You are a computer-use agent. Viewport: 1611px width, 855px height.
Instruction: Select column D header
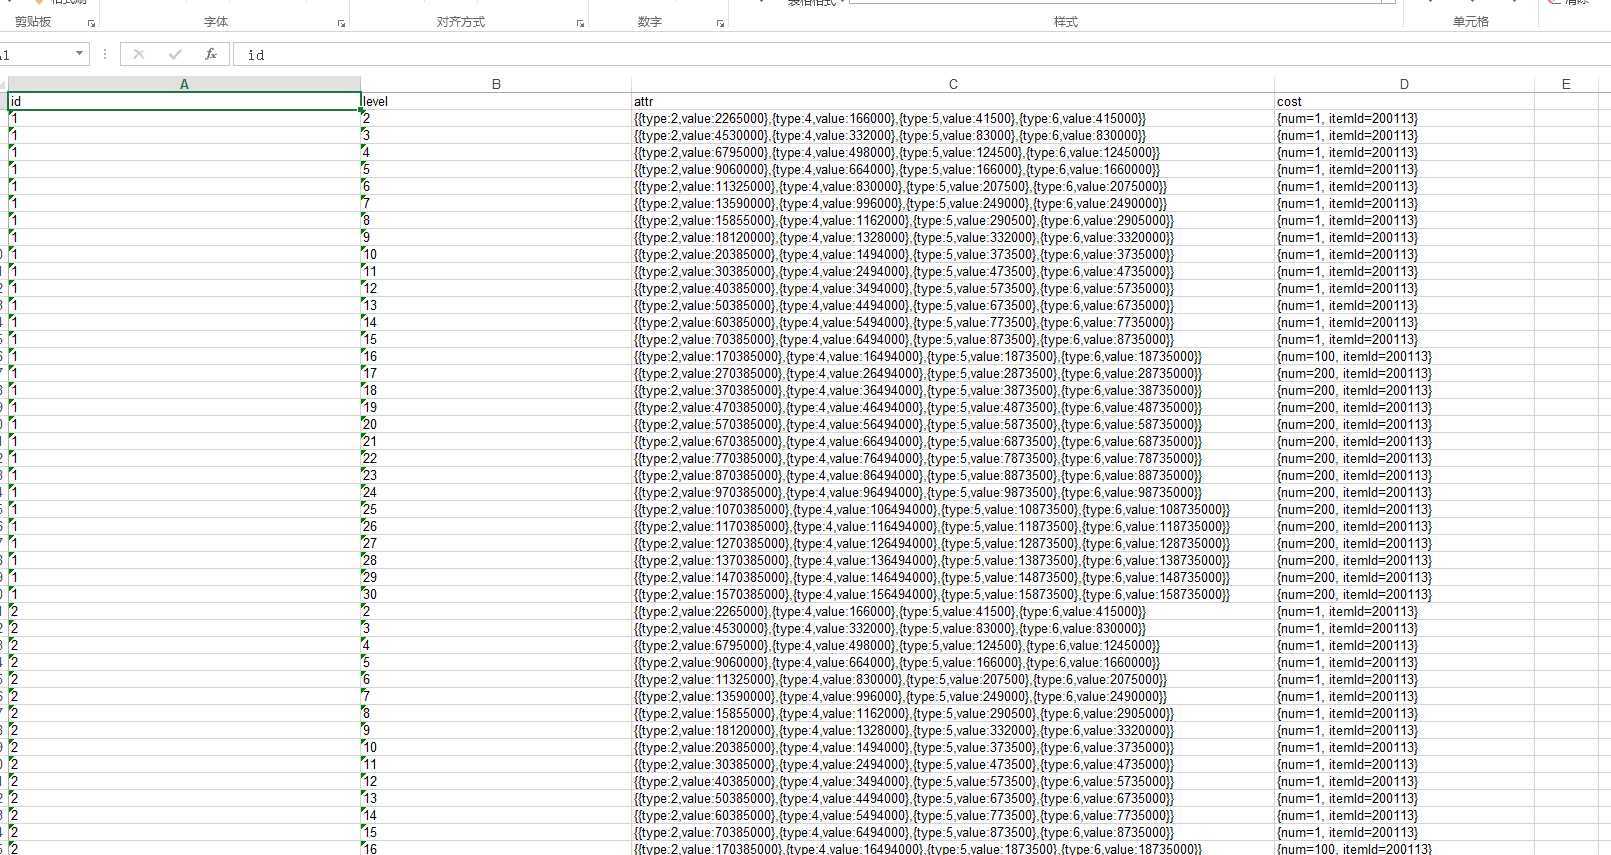tap(1404, 84)
